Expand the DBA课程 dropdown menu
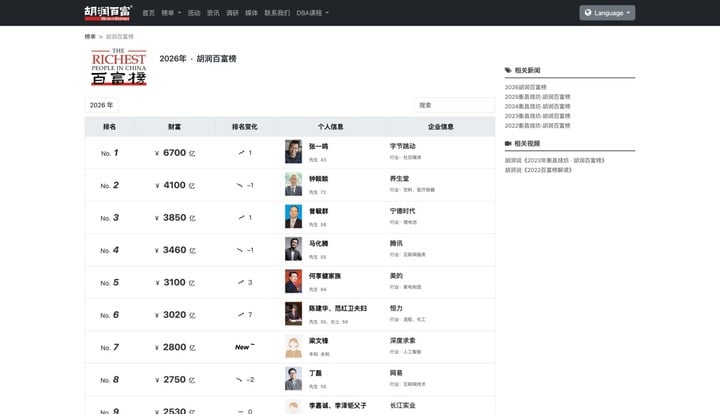 (312, 13)
